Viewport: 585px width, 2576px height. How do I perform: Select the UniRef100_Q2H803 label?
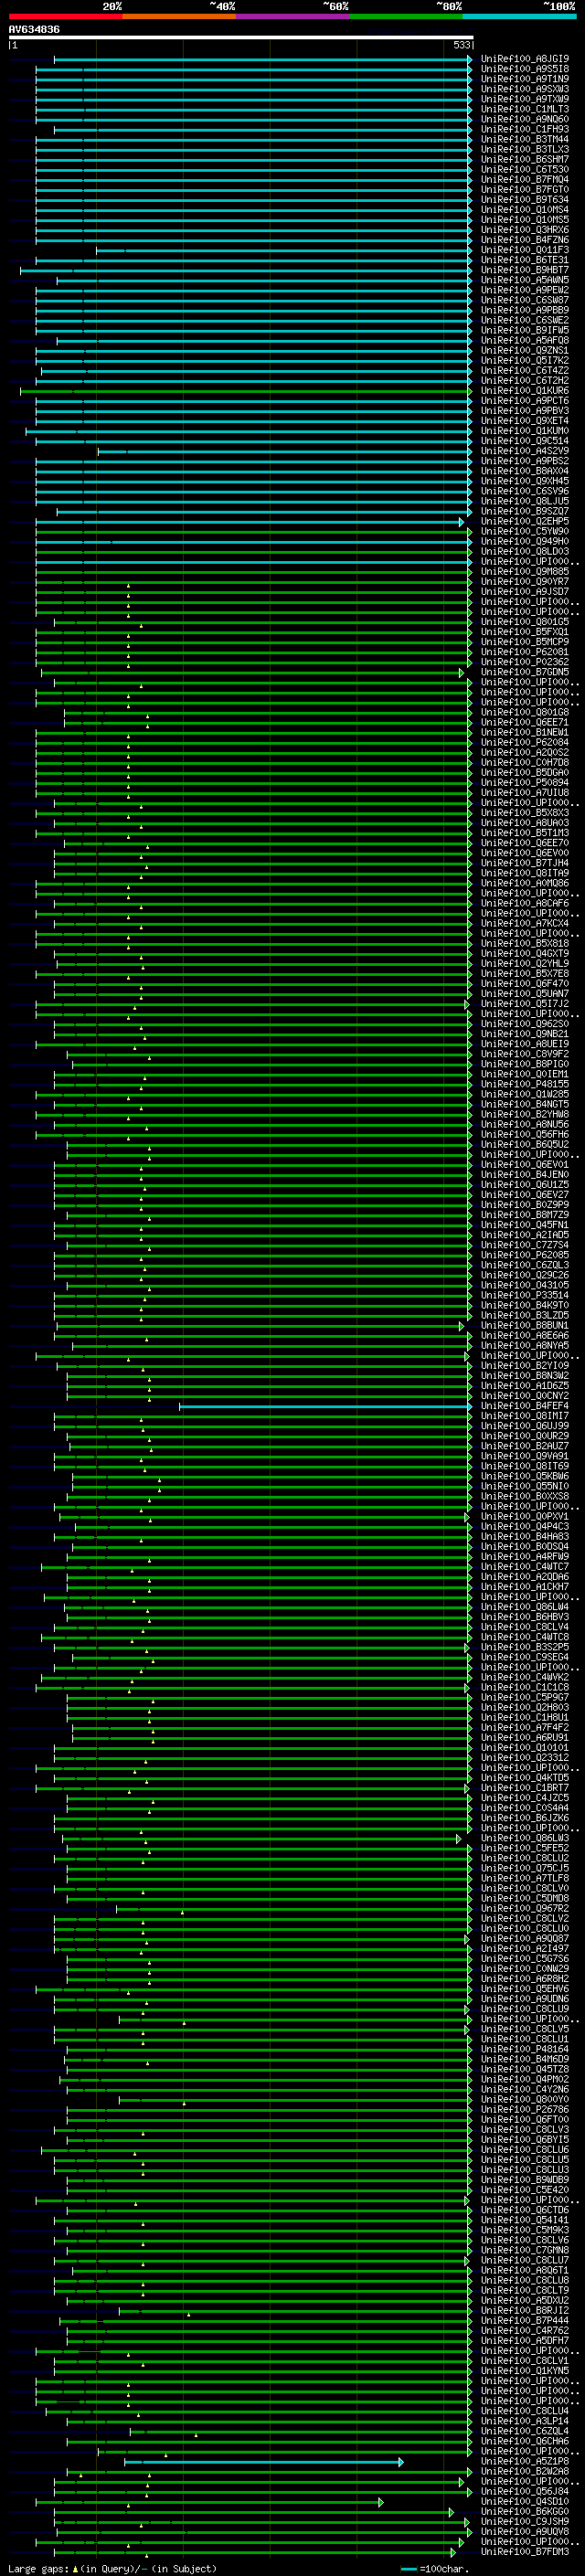(525, 1708)
